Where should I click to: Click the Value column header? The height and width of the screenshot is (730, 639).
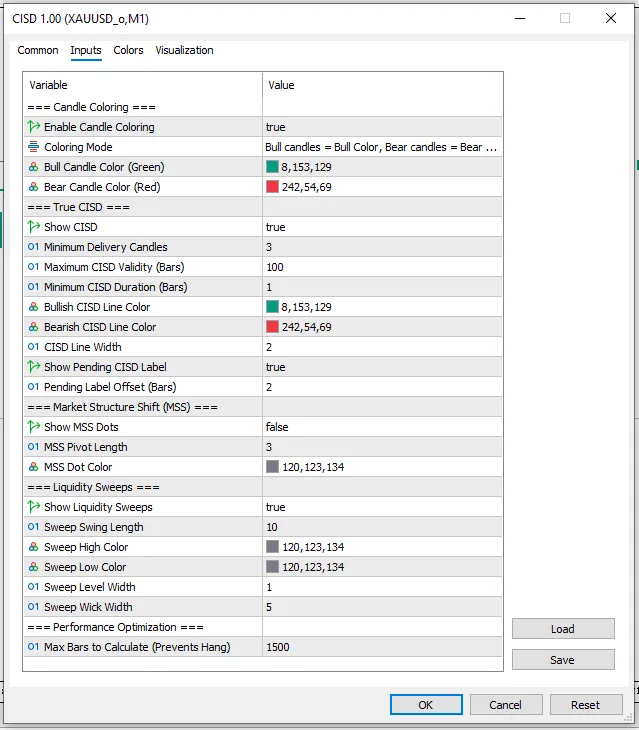tap(382, 85)
